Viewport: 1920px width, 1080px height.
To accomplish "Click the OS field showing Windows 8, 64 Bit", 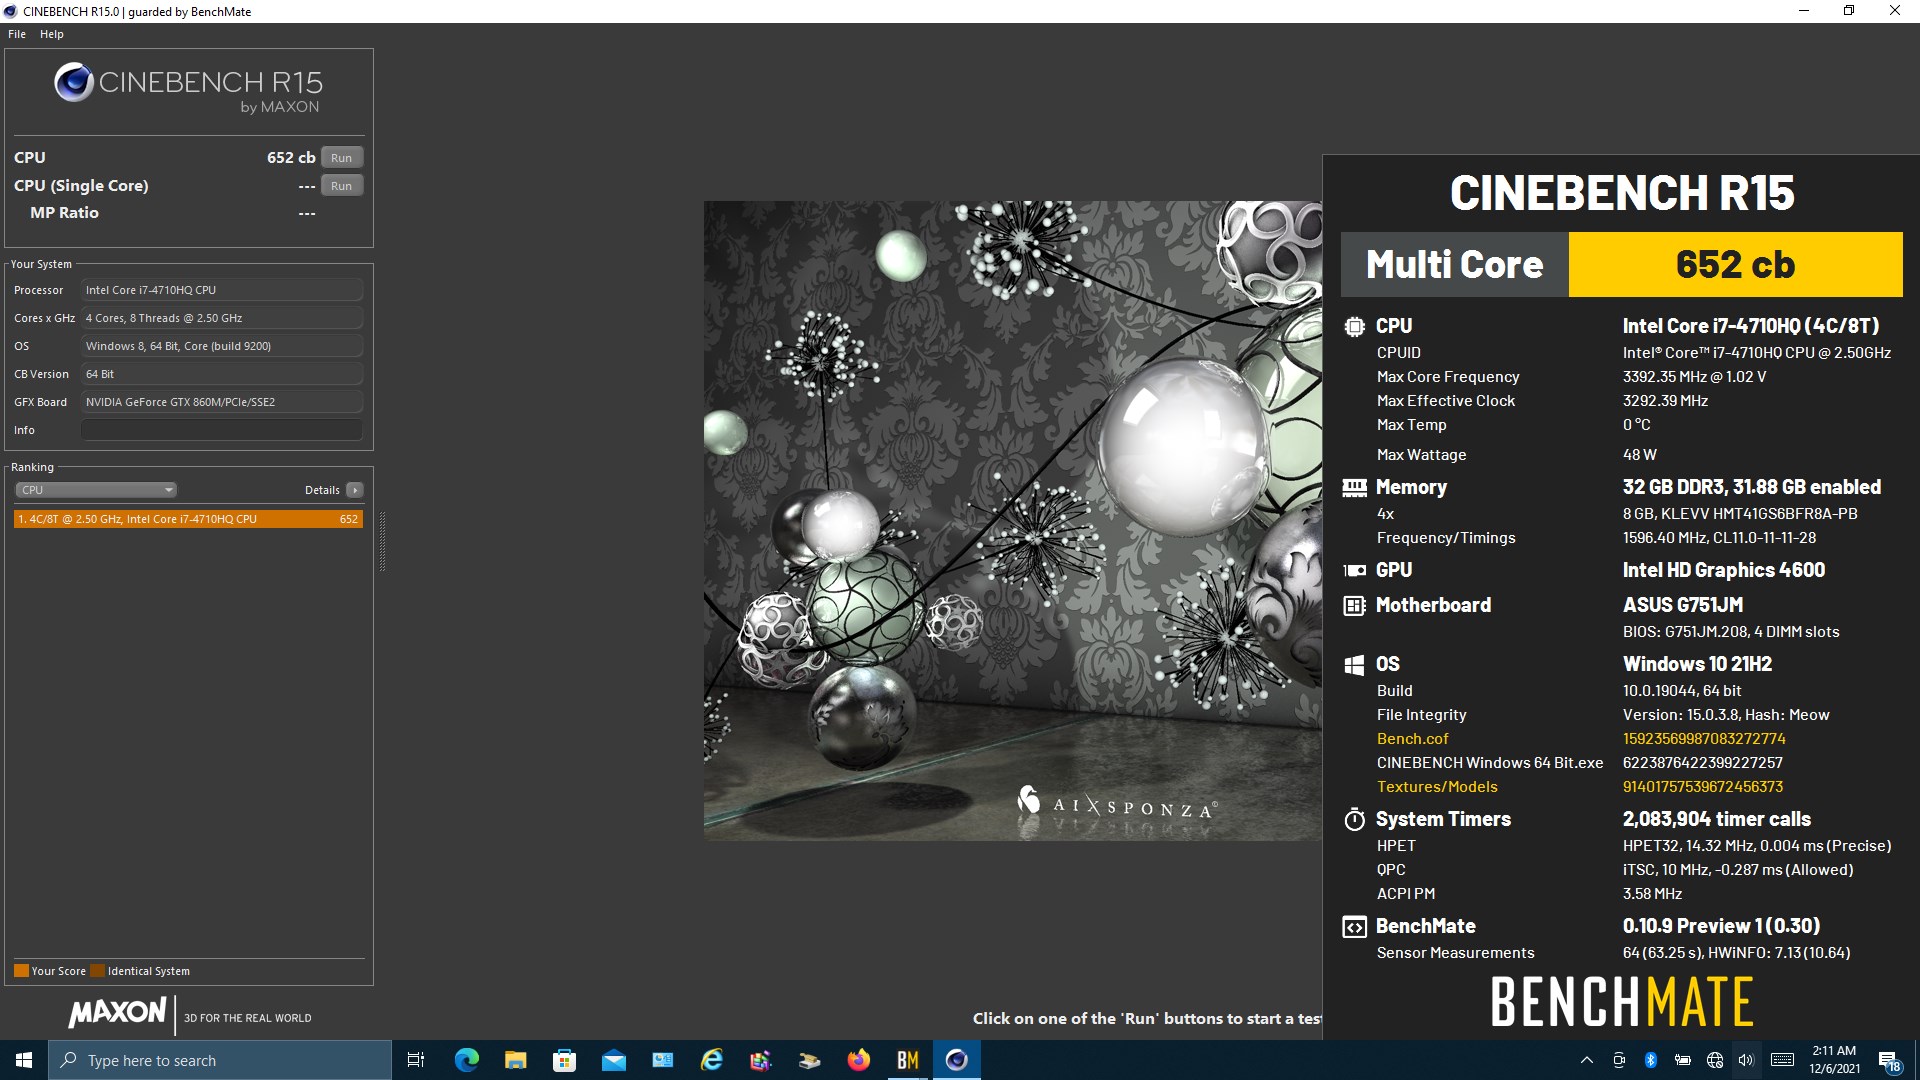I will (x=222, y=346).
